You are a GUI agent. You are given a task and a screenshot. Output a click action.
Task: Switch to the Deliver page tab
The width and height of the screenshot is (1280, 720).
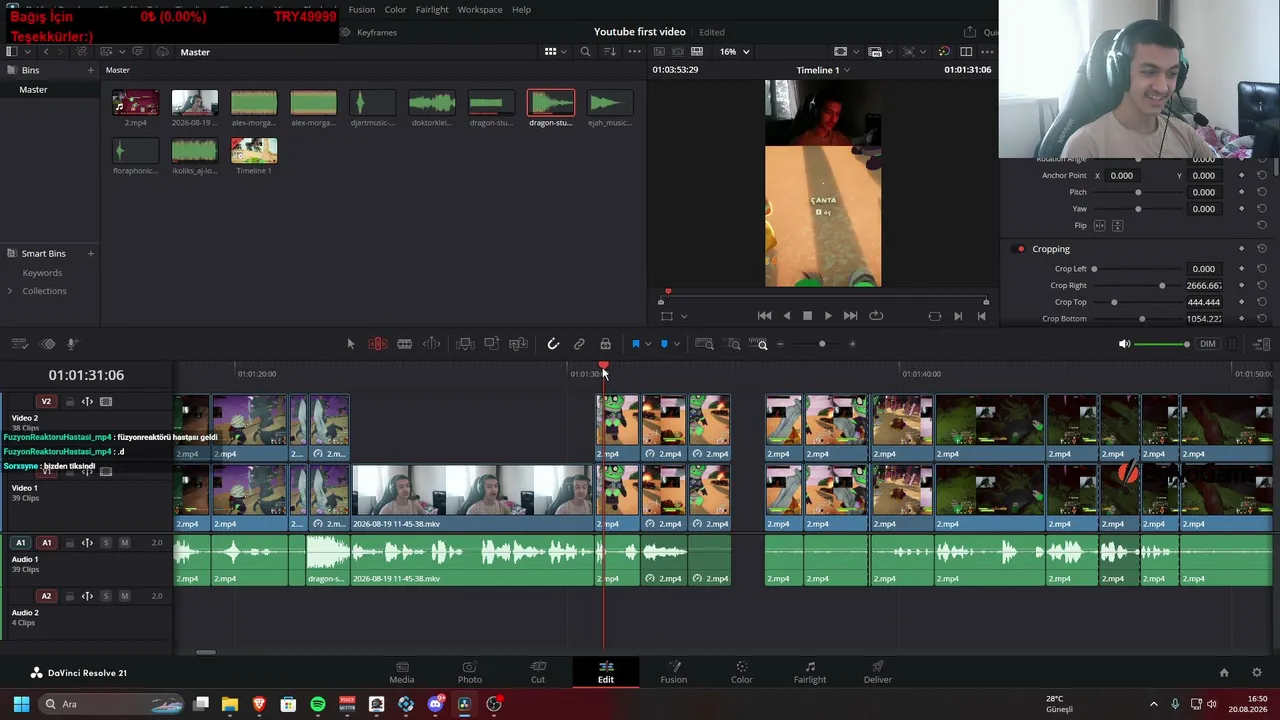click(x=878, y=672)
